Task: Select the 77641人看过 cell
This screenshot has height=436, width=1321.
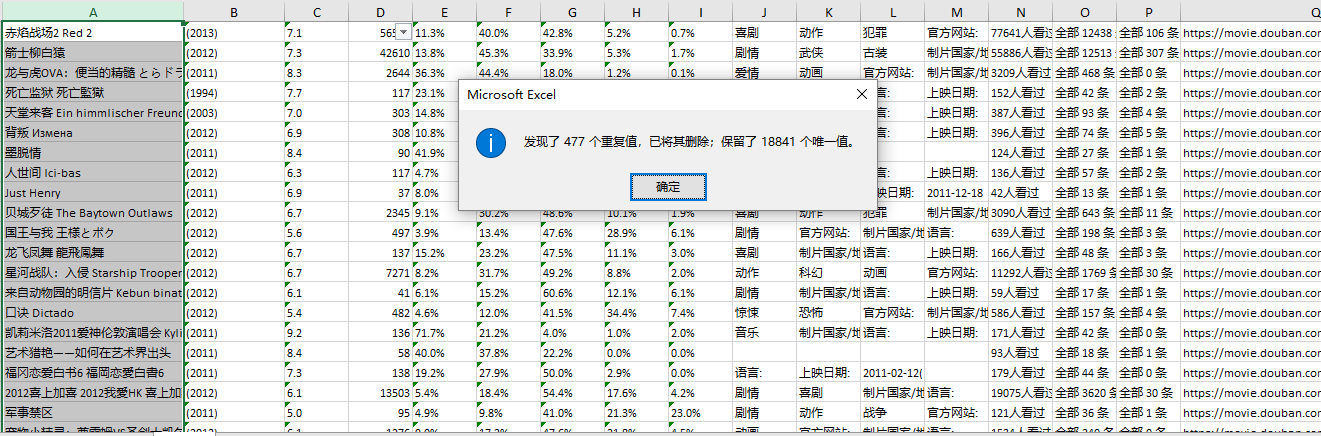Action: tap(1020, 33)
